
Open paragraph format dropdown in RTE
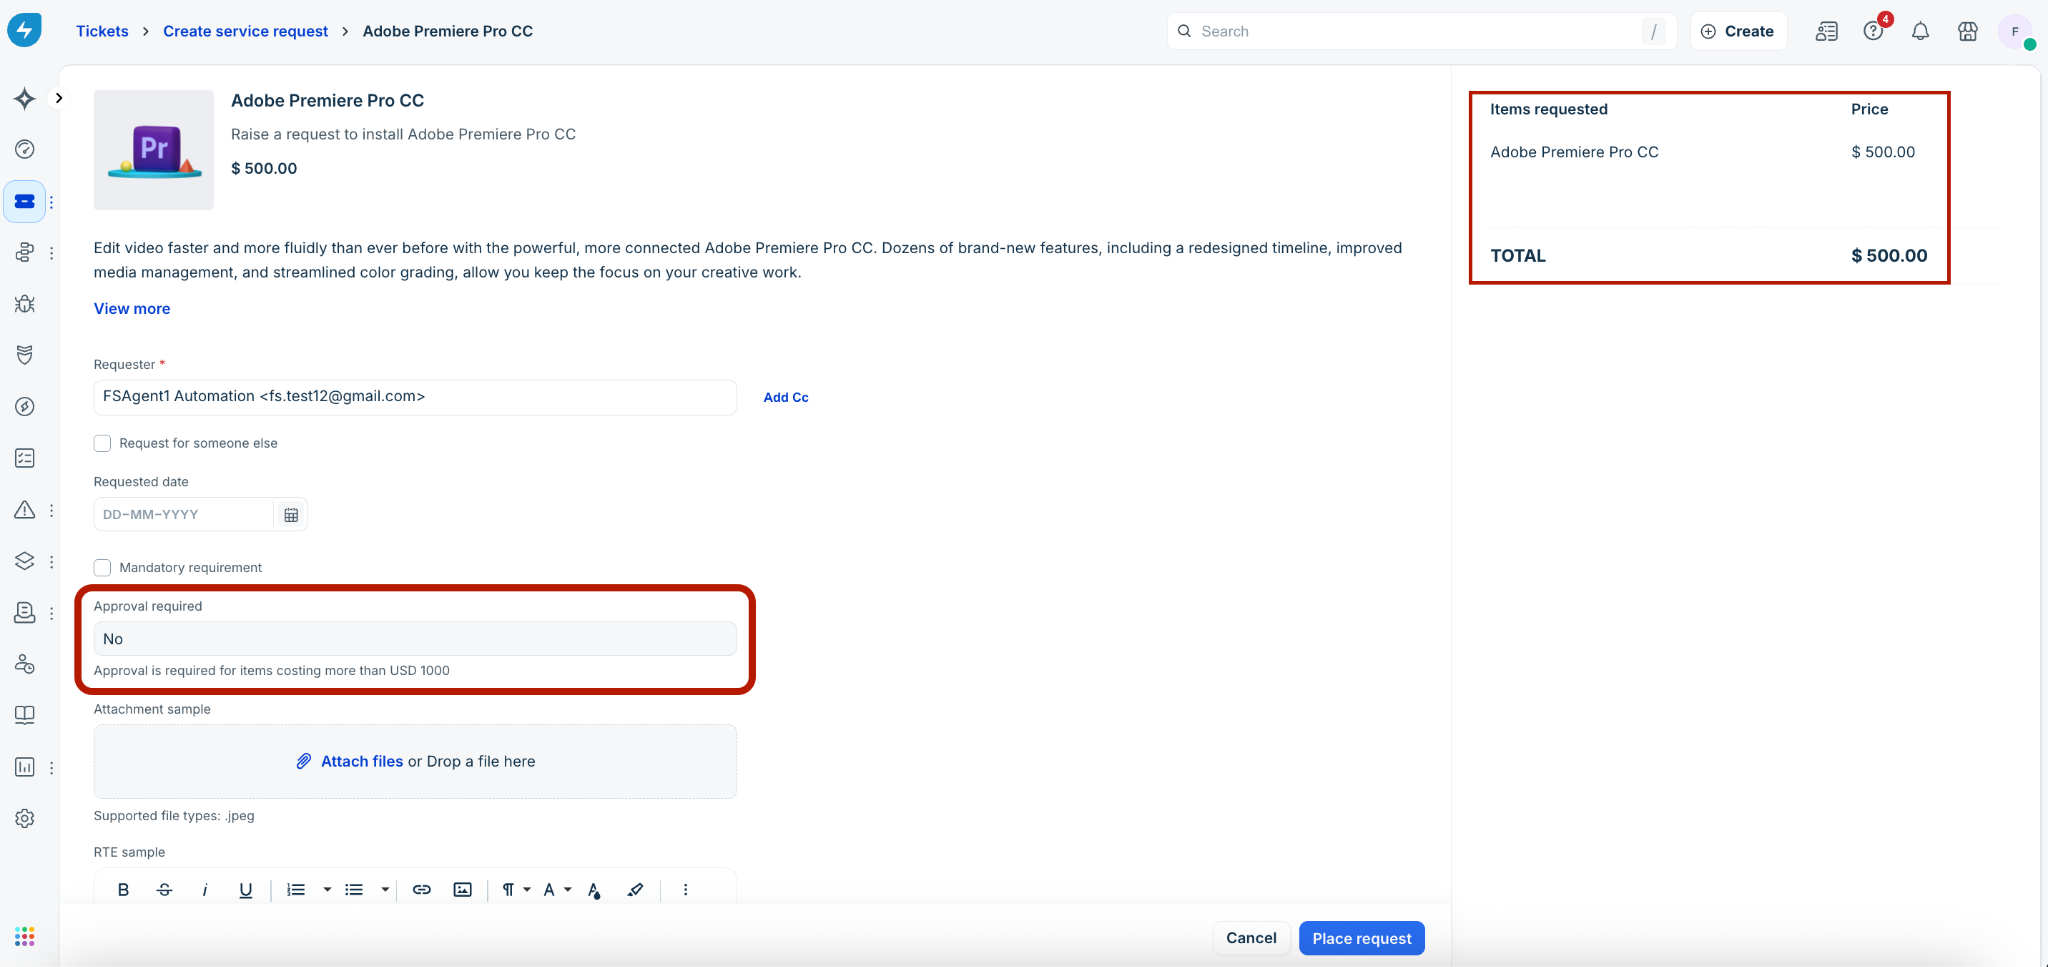point(516,889)
